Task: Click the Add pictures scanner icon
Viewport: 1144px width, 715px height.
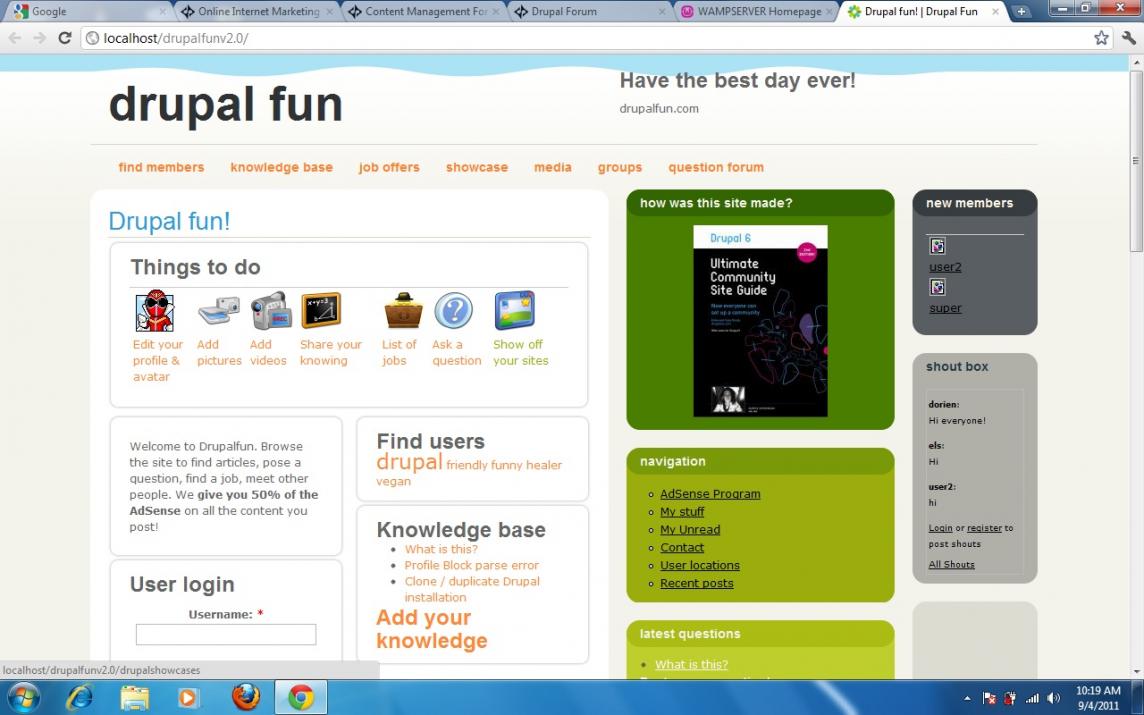Action: [x=219, y=311]
